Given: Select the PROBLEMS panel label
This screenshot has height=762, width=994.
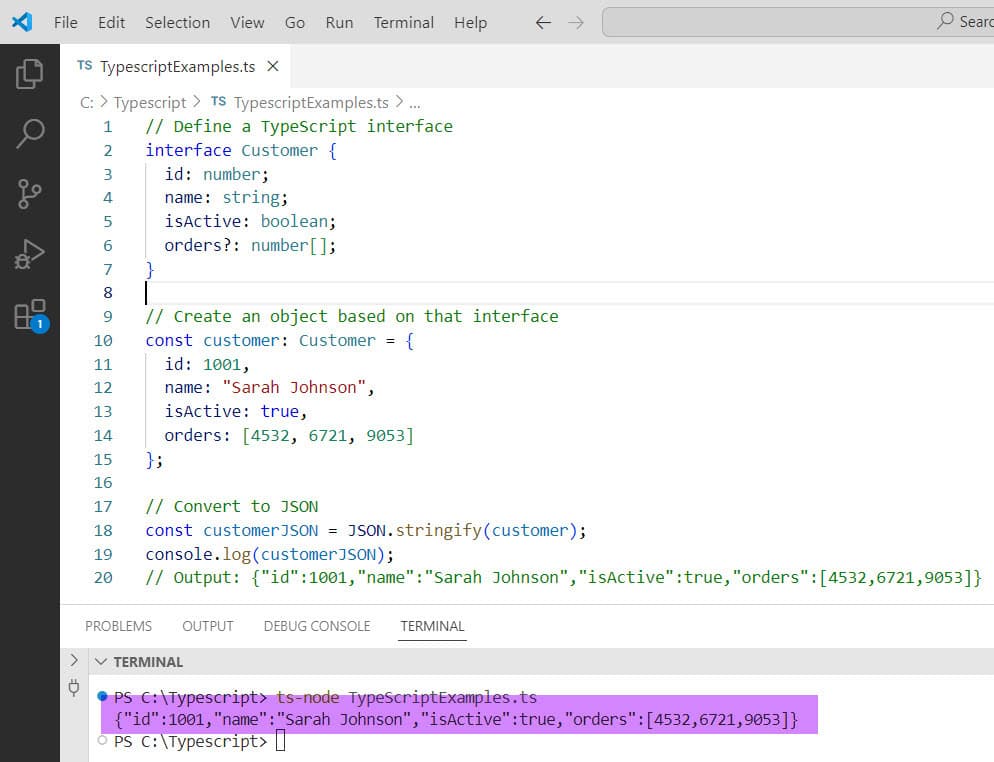Looking at the screenshot, I should (118, 626).
